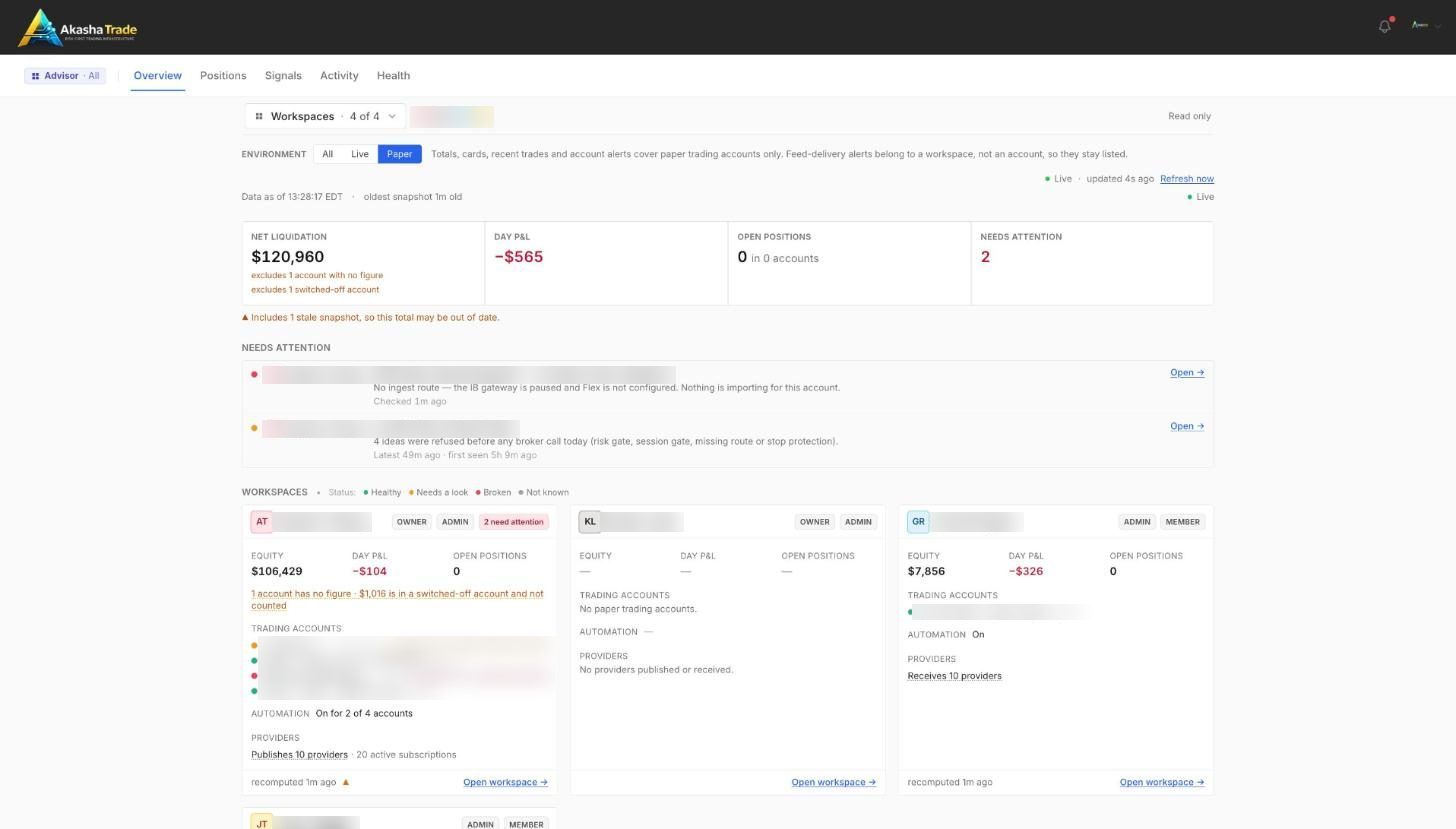The image size is (1456, 829).
Task: Click the orange status dot on refused ideas alert
Action: [x=254, y=428]
